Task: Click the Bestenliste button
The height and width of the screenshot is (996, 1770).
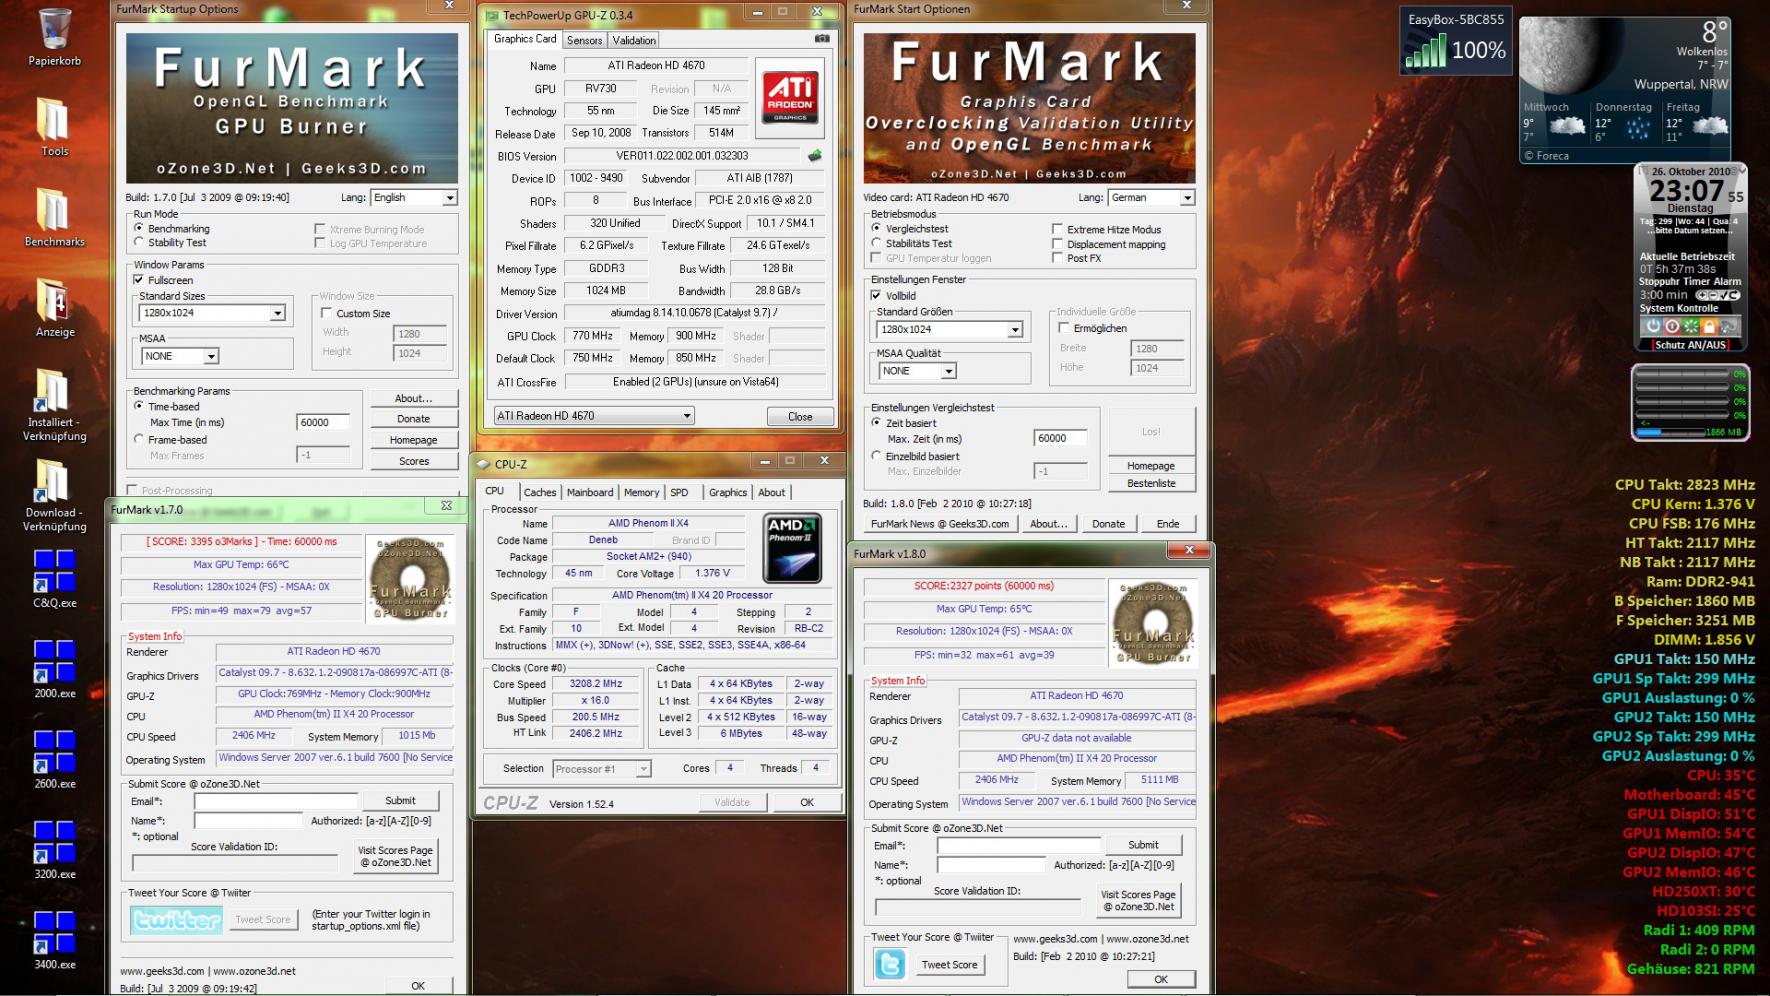Action: pyautogui.click(x=1151, y=484)
